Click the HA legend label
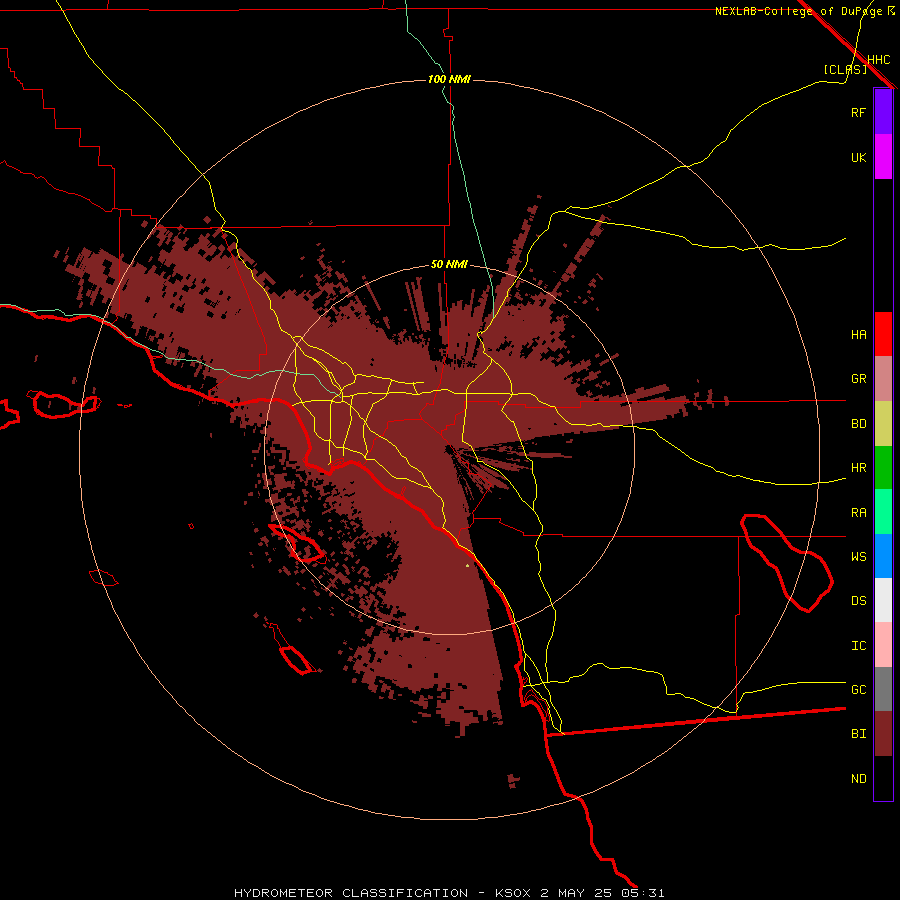The image size is (900, 900). (858, 334)
